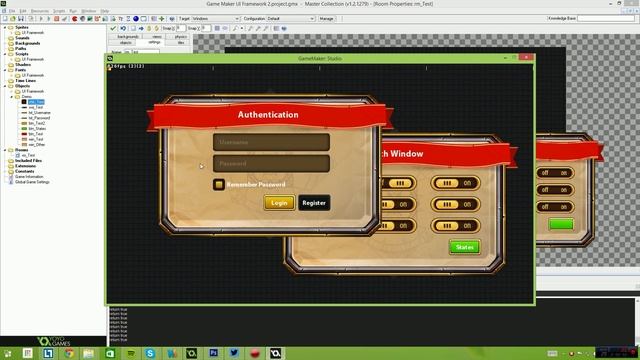Create a sprite with the Pac-Man icon
The width and height of the screenshot is (640, 360).
pos(75,18)
